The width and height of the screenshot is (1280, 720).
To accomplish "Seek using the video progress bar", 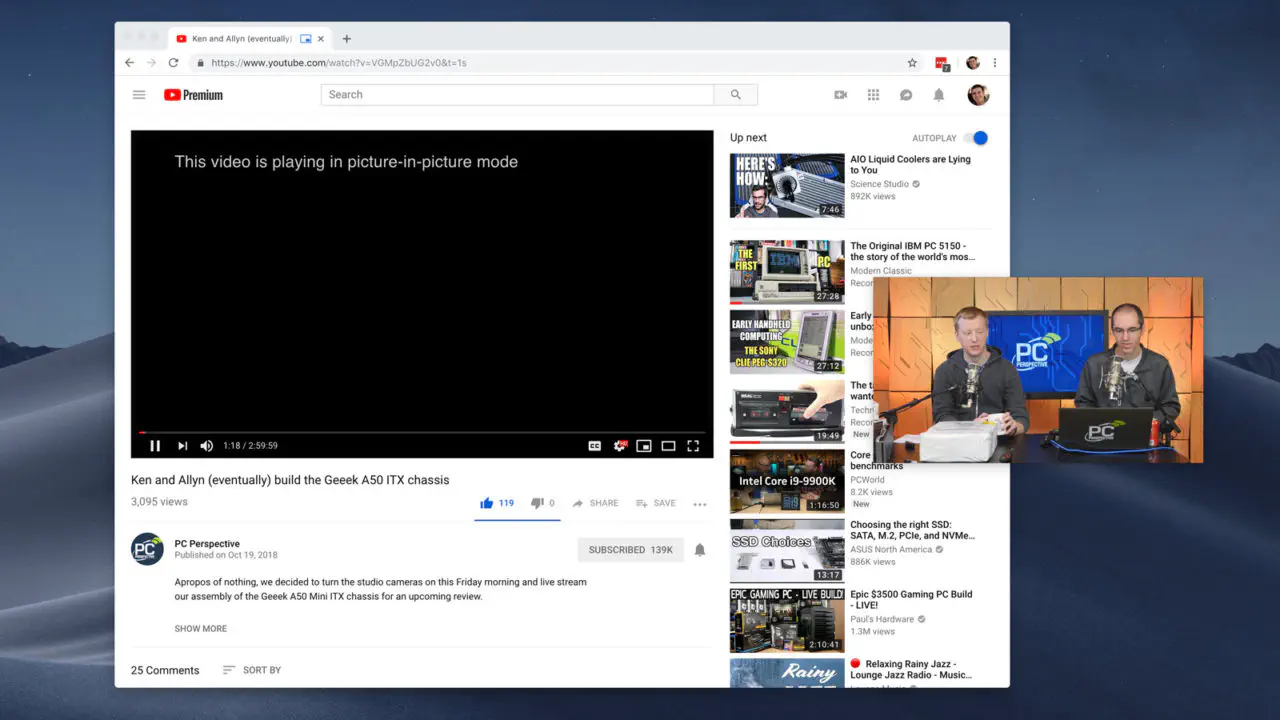I will 422,433.
